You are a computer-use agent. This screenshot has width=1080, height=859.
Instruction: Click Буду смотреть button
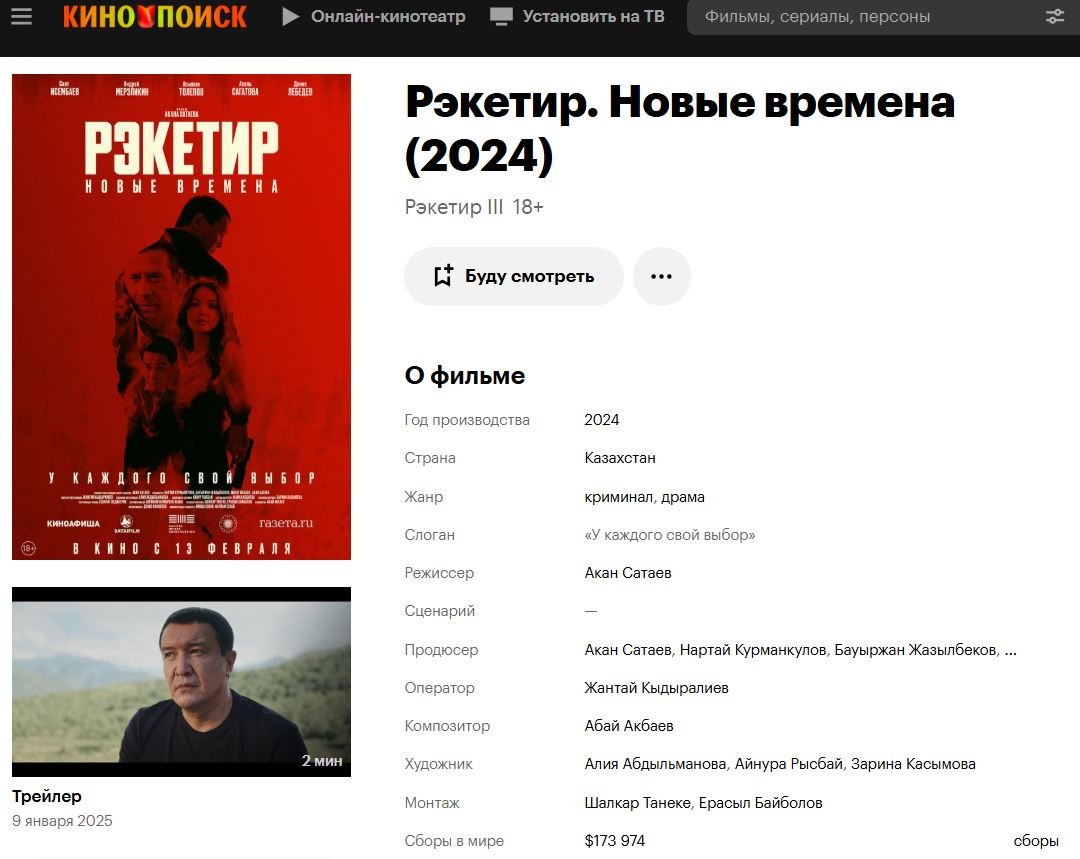(514, 276)
